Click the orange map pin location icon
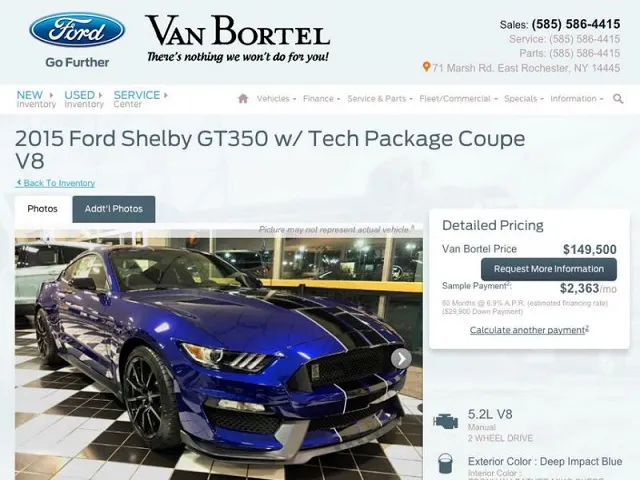The width and height of the screenshot is (640, 480). [x=426, y=67]
